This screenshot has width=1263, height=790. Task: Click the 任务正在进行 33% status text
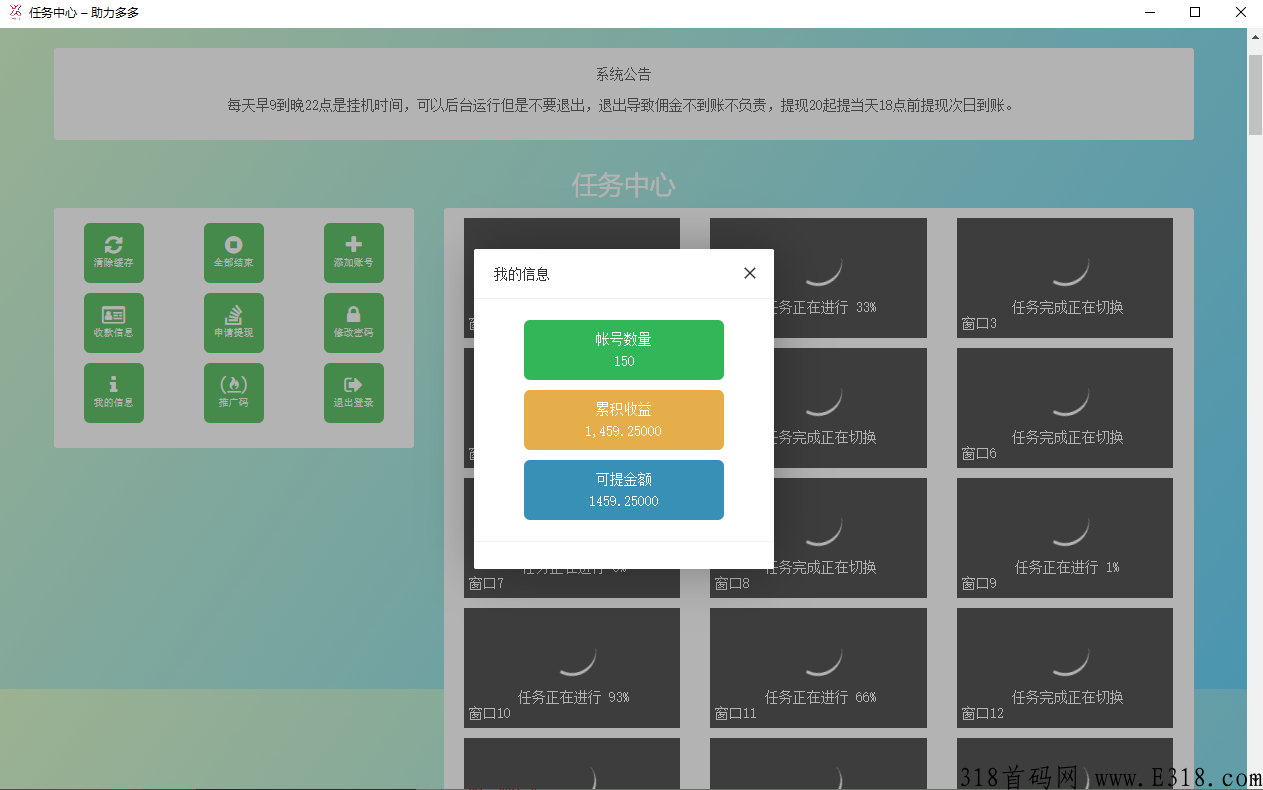click(826, 307)
